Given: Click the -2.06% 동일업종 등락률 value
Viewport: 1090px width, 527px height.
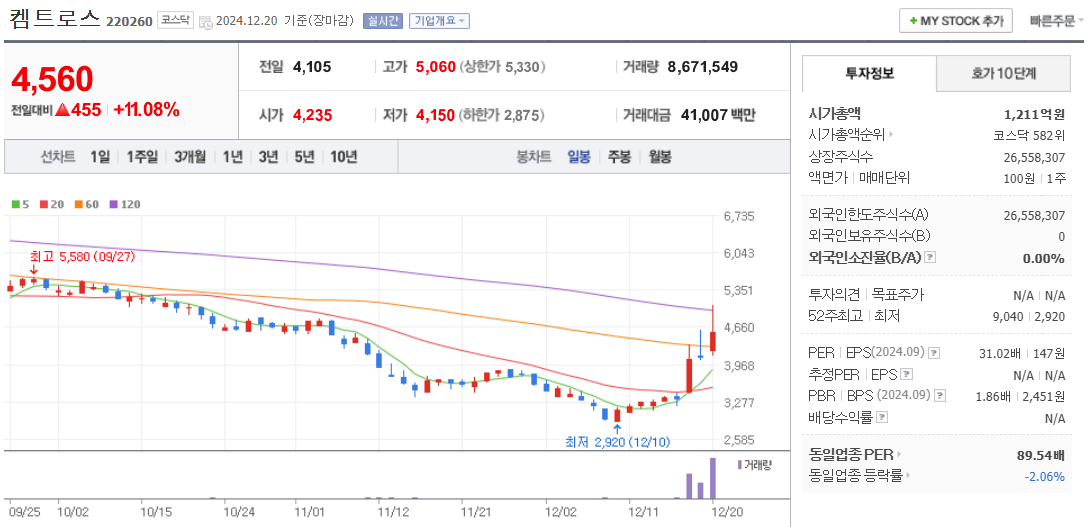Looking at the screenshot, I should 1045,477.
